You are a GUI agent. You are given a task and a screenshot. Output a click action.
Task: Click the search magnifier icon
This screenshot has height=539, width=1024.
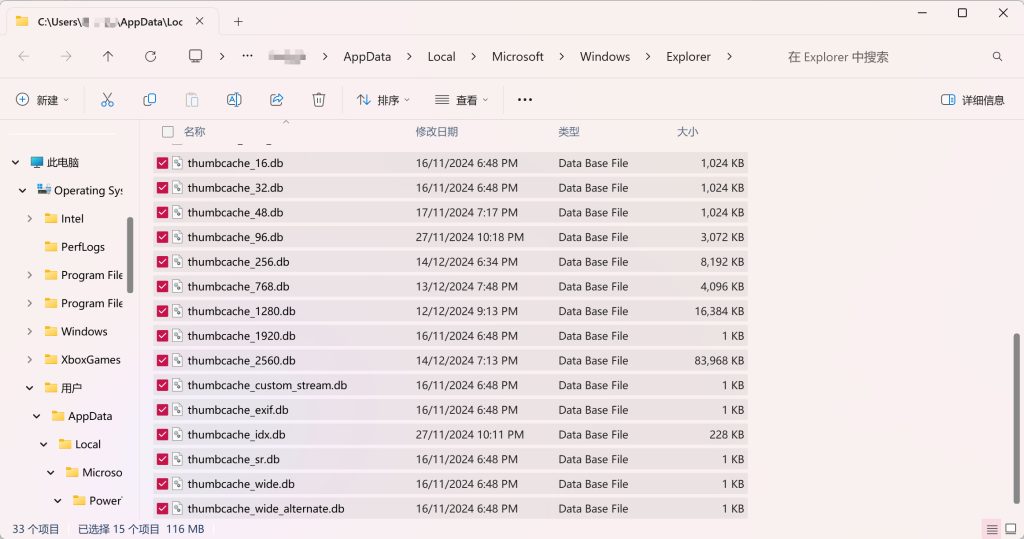point(997,57)
